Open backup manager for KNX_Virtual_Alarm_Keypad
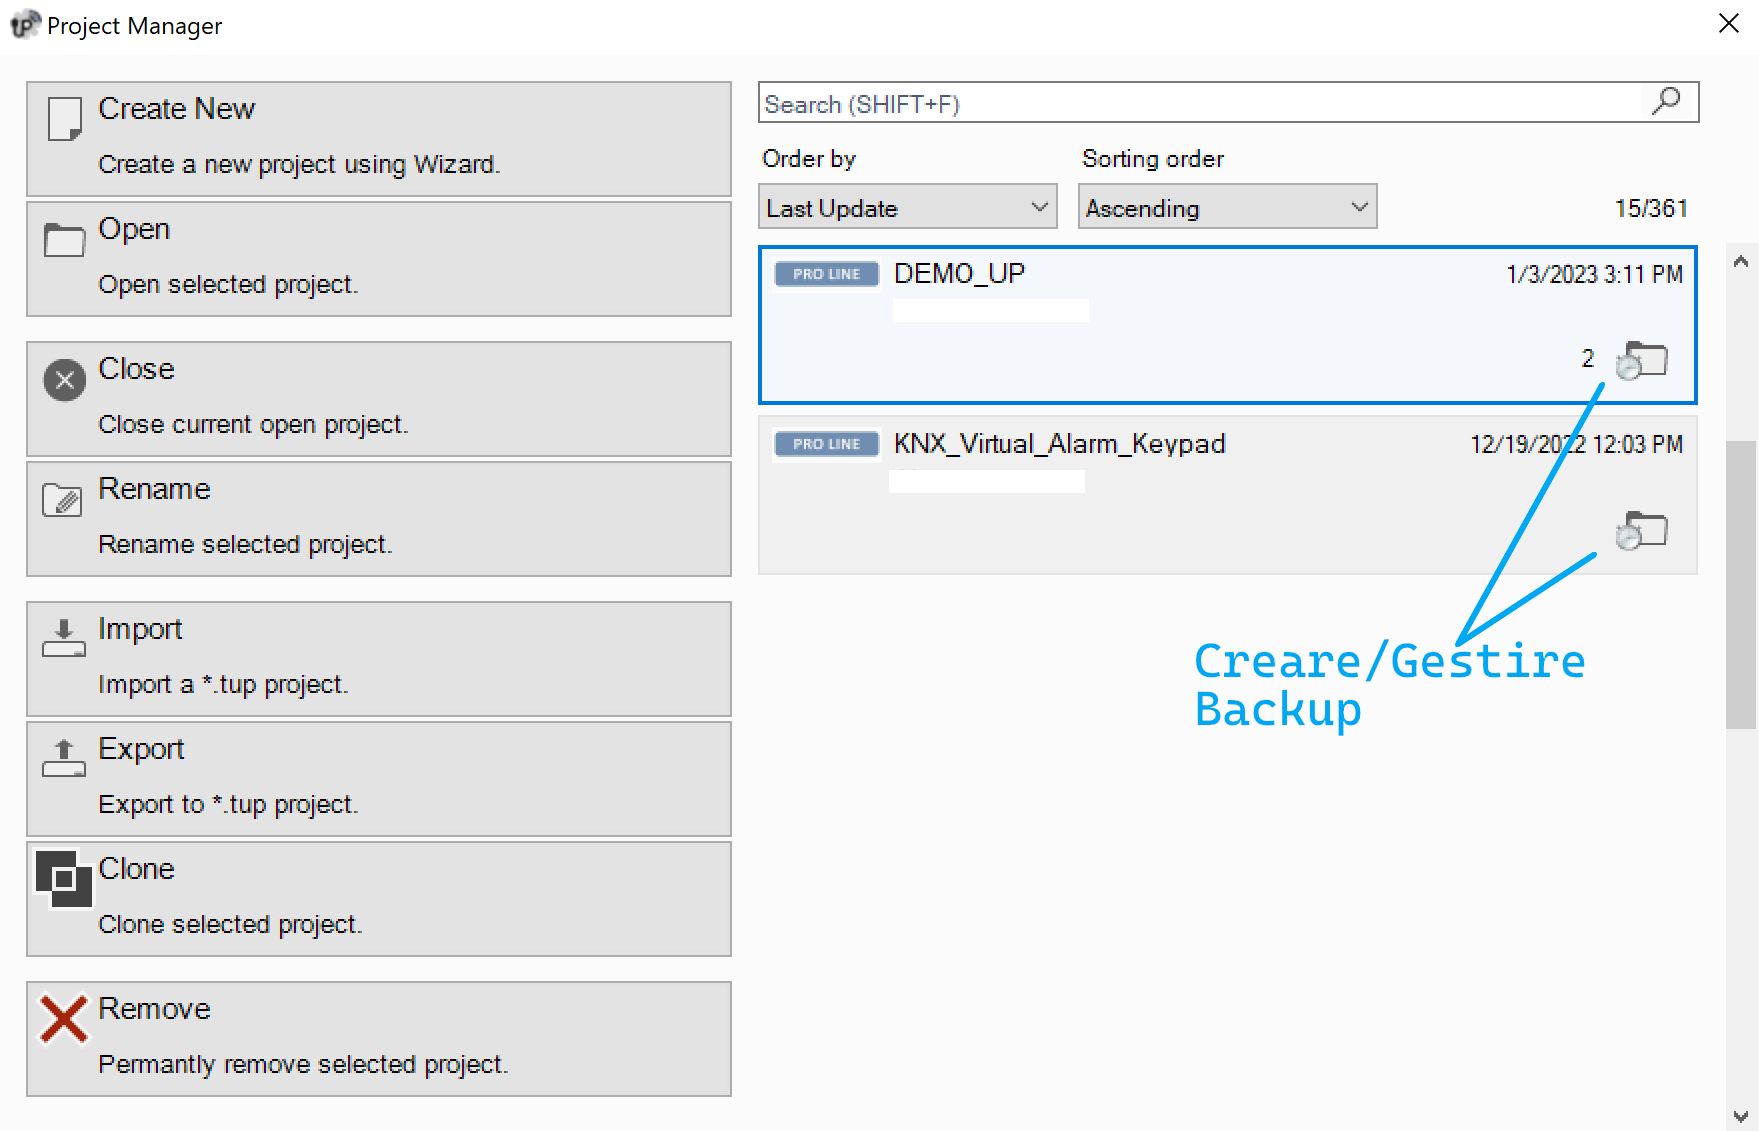 [1642, 531]
